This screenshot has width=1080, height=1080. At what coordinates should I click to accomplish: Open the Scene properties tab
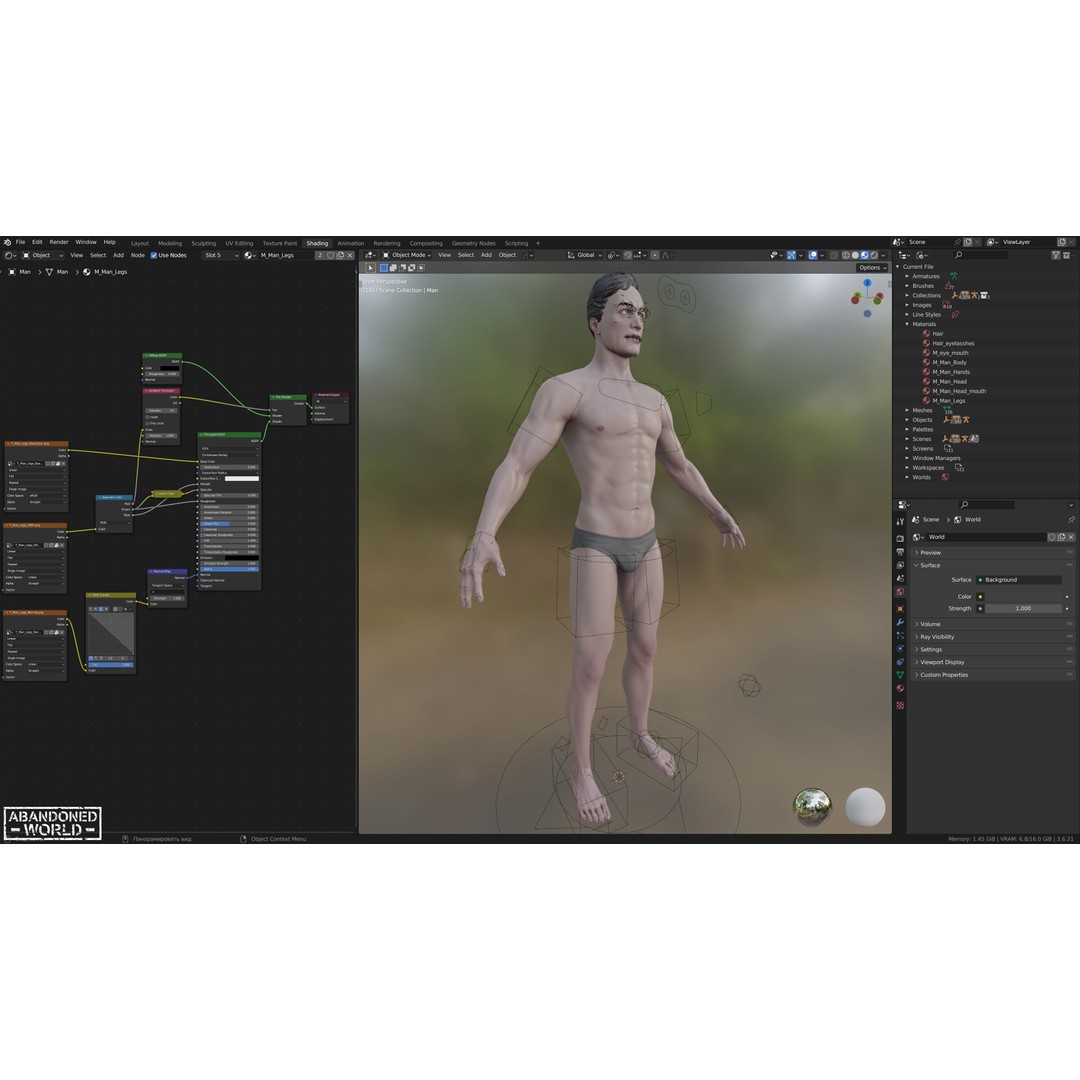click(x=900, y=579)
